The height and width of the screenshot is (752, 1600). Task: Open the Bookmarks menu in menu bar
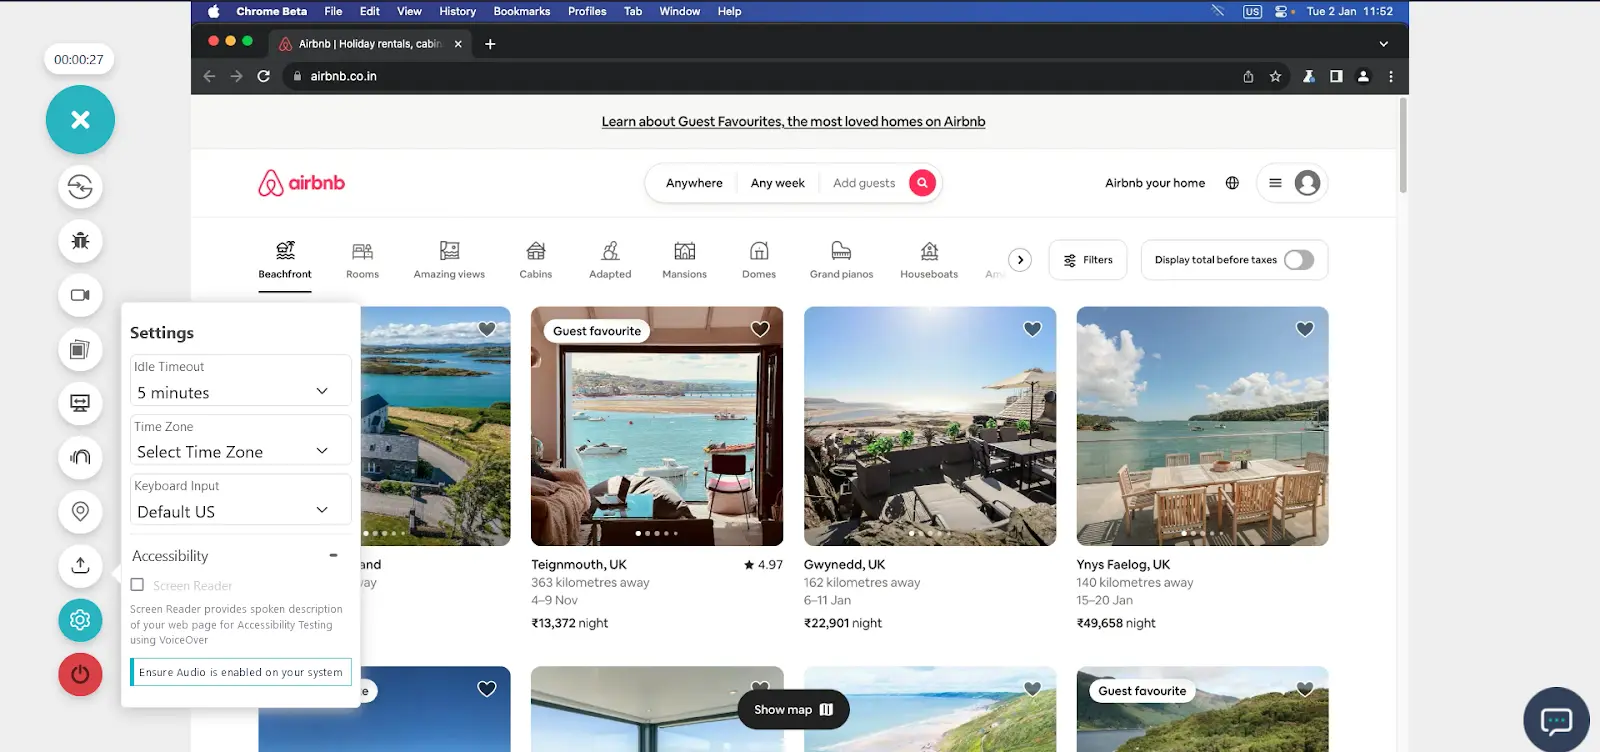(521, 11)
